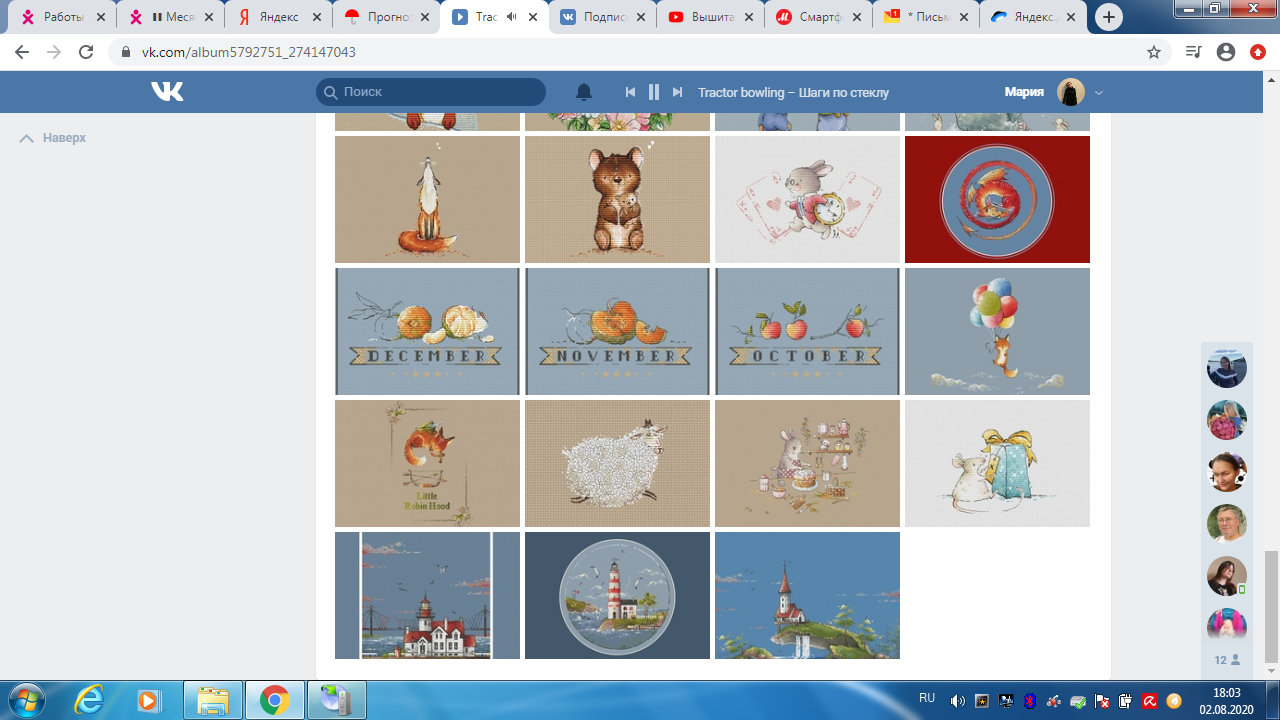Open the red dragon circle thumbnail
The height and width of the screenshot is (720, 1280).
(997, 199)
